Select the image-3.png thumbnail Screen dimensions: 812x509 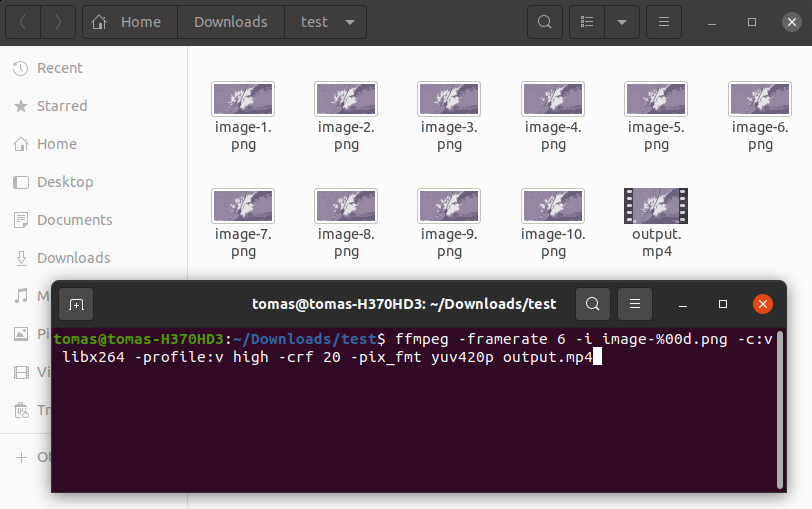(449, 99)
